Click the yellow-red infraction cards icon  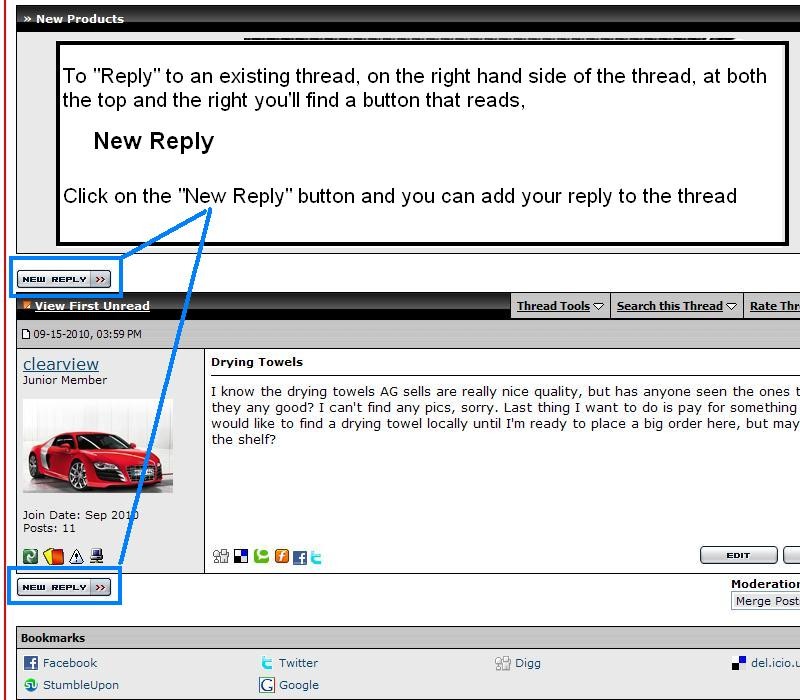click(54, 556)
